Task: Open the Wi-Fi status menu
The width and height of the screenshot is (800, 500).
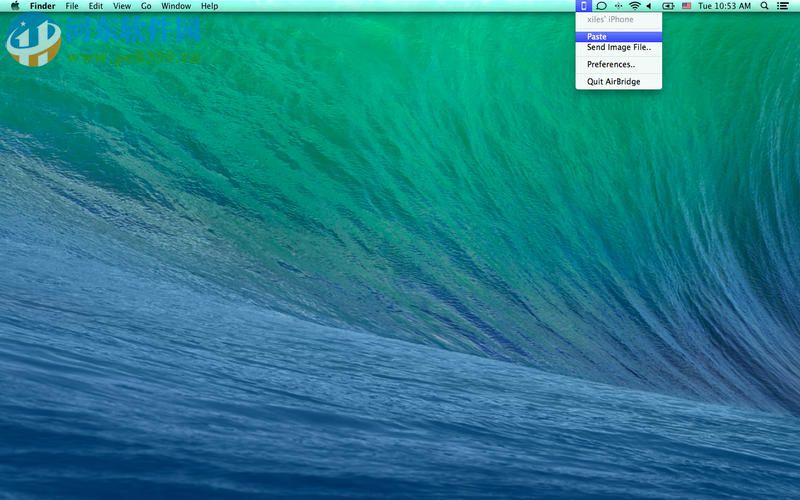Action: pyautogui.click(x=635, y=6)
